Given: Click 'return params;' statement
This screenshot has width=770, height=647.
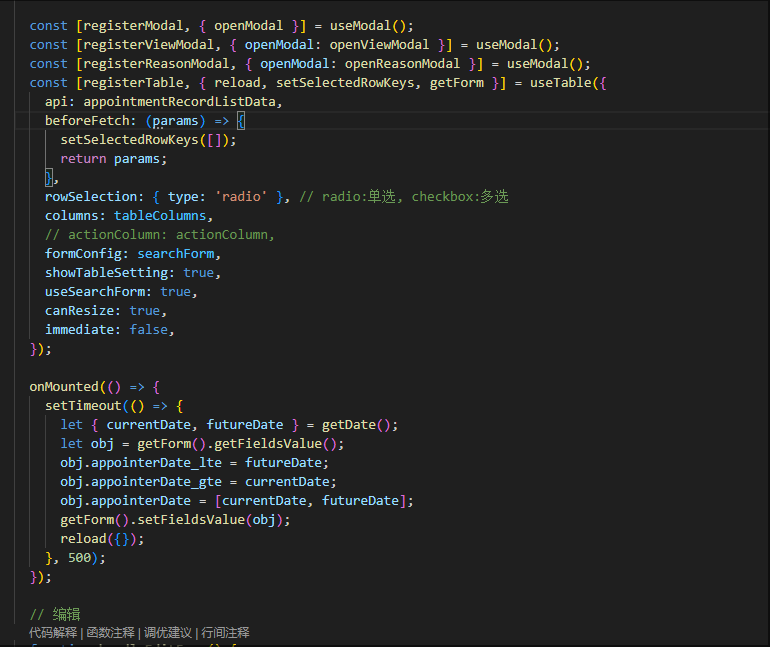Looking at the screenshot, I should point(113,159).
